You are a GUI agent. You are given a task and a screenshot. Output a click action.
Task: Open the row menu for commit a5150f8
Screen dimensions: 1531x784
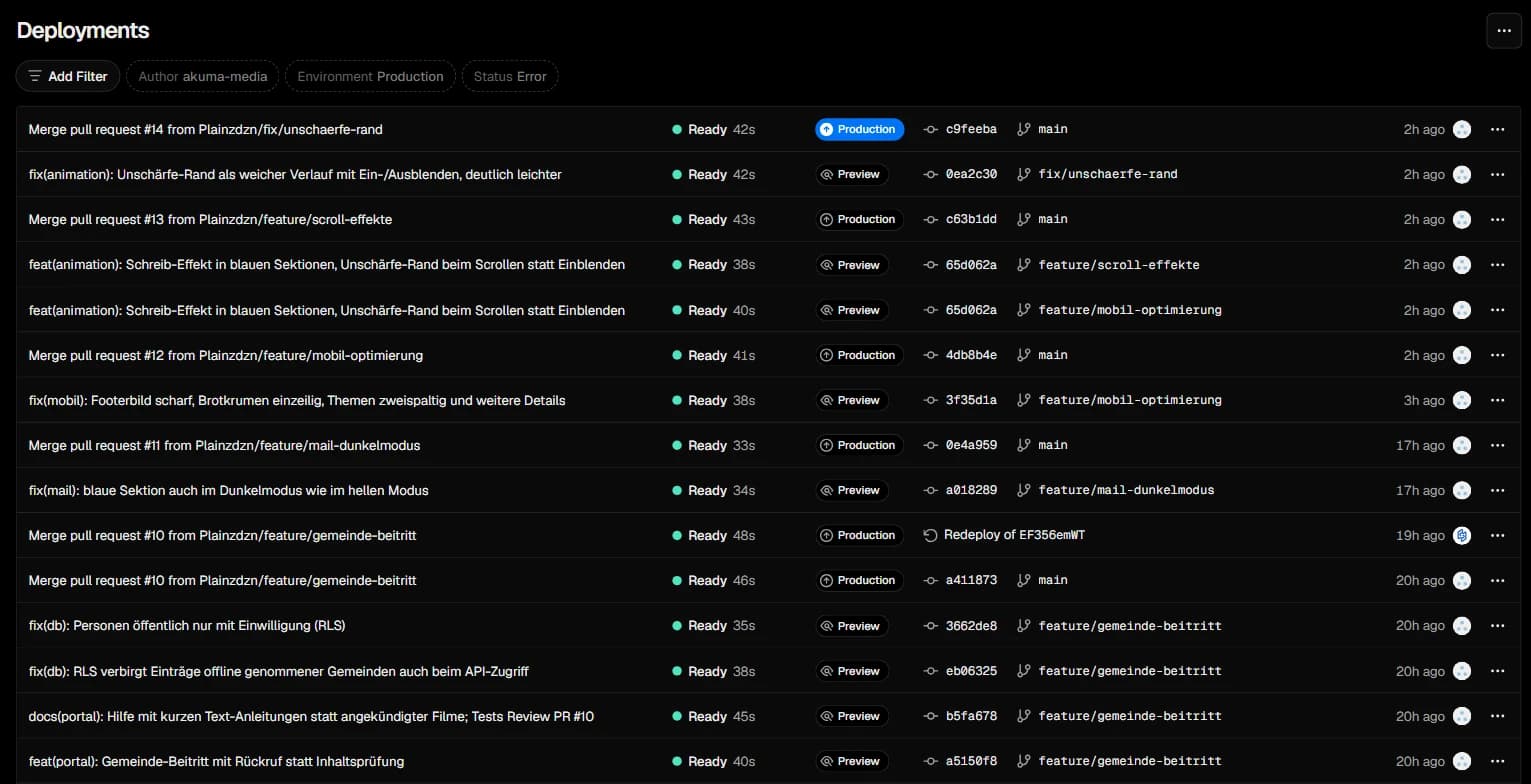pyautogui.click(x=1497, y=761)
